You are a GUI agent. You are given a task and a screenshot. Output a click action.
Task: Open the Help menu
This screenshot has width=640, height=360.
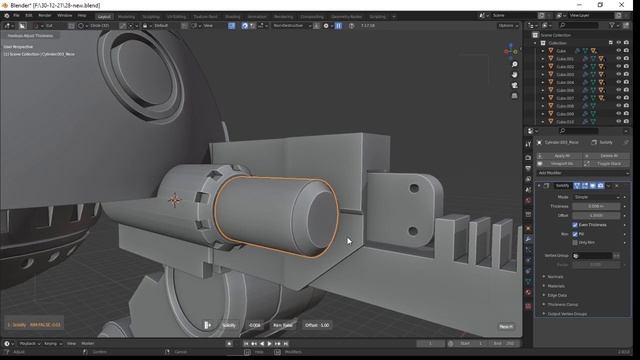tap(82, 16)
